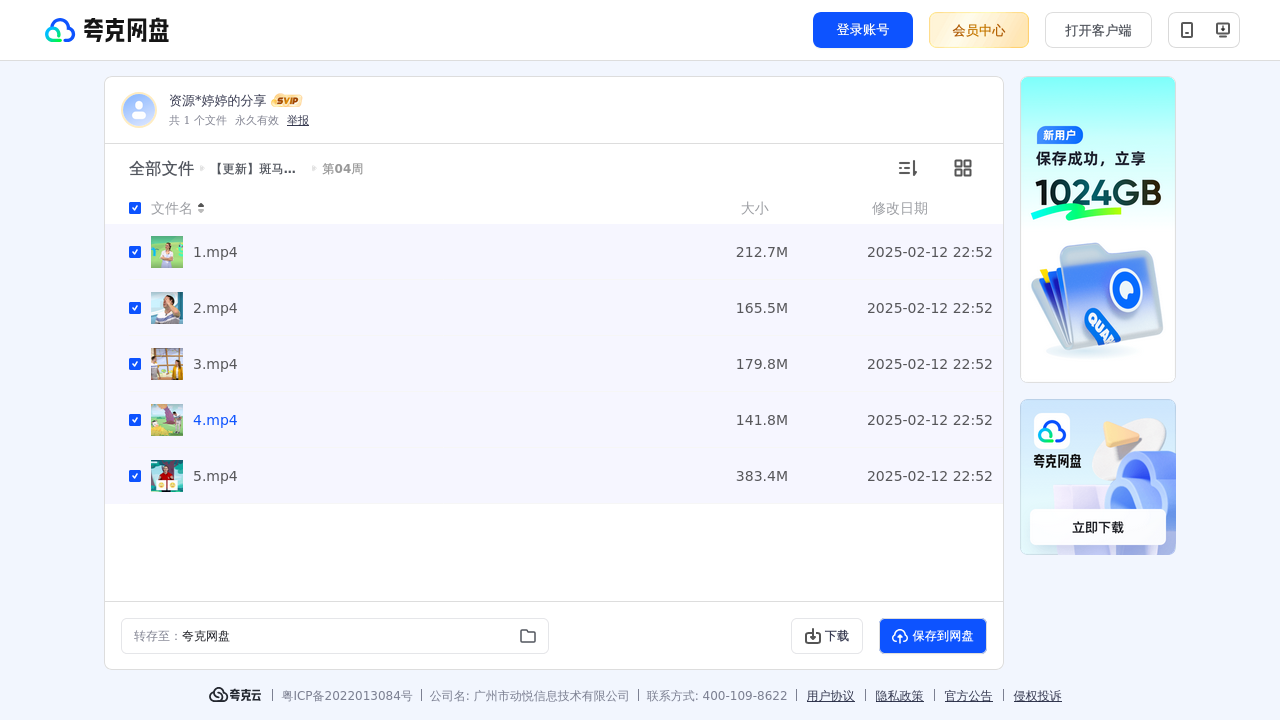The image size is (1280, 720).
Task: Click the 第04周 breadcrumb
Action: click(342, 169)
